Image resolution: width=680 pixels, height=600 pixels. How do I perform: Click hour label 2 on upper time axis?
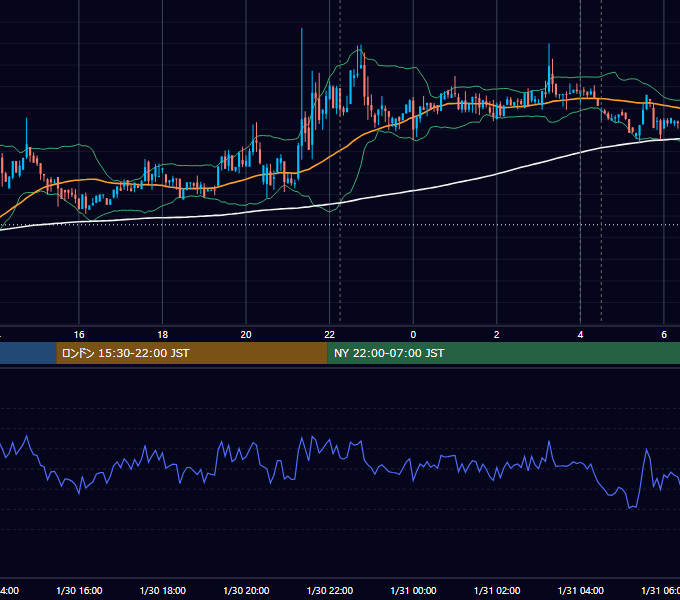pos(497,335)
